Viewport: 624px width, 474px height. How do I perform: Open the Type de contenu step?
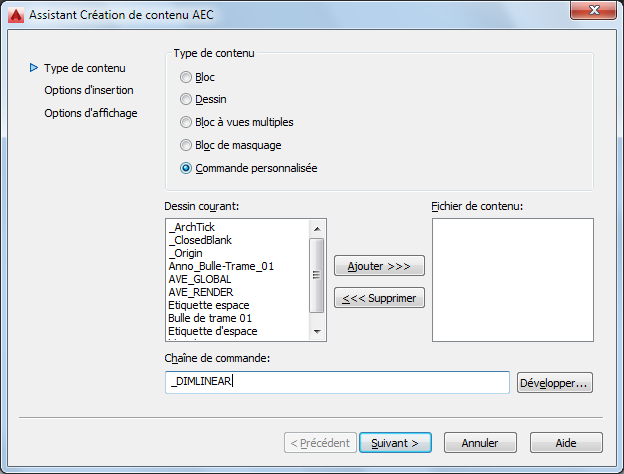point(85,68)
